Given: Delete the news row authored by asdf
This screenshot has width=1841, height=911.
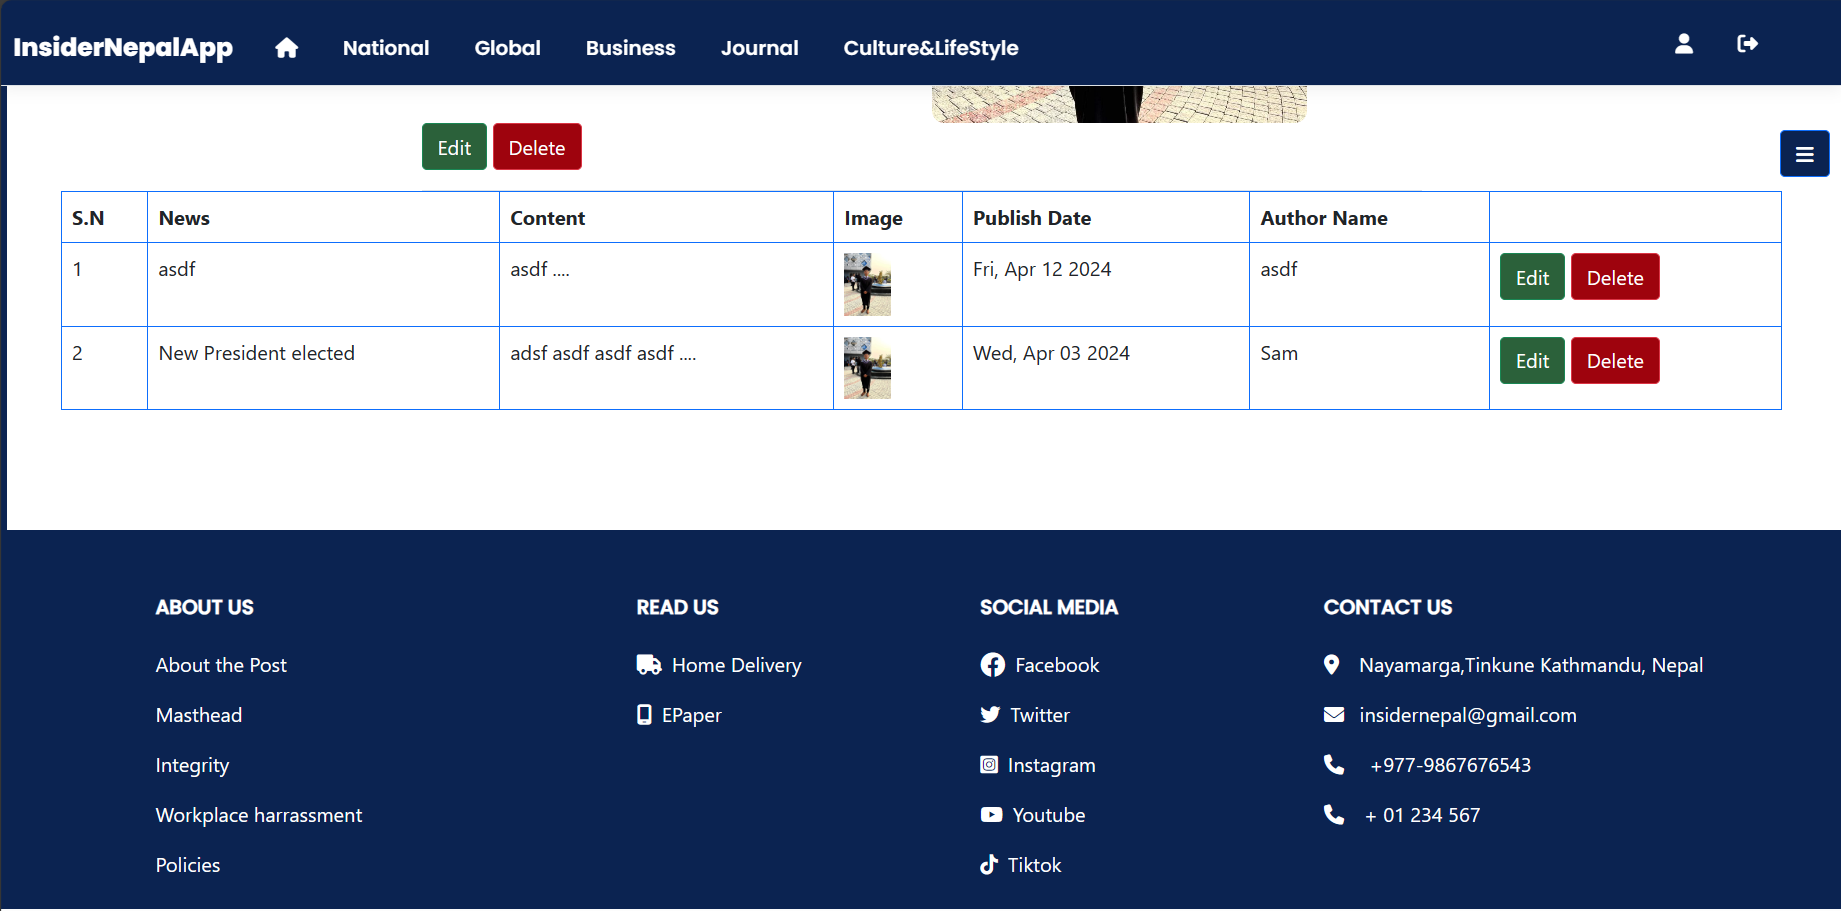Looking at the screenshot, I should [x=1614, y=278].
